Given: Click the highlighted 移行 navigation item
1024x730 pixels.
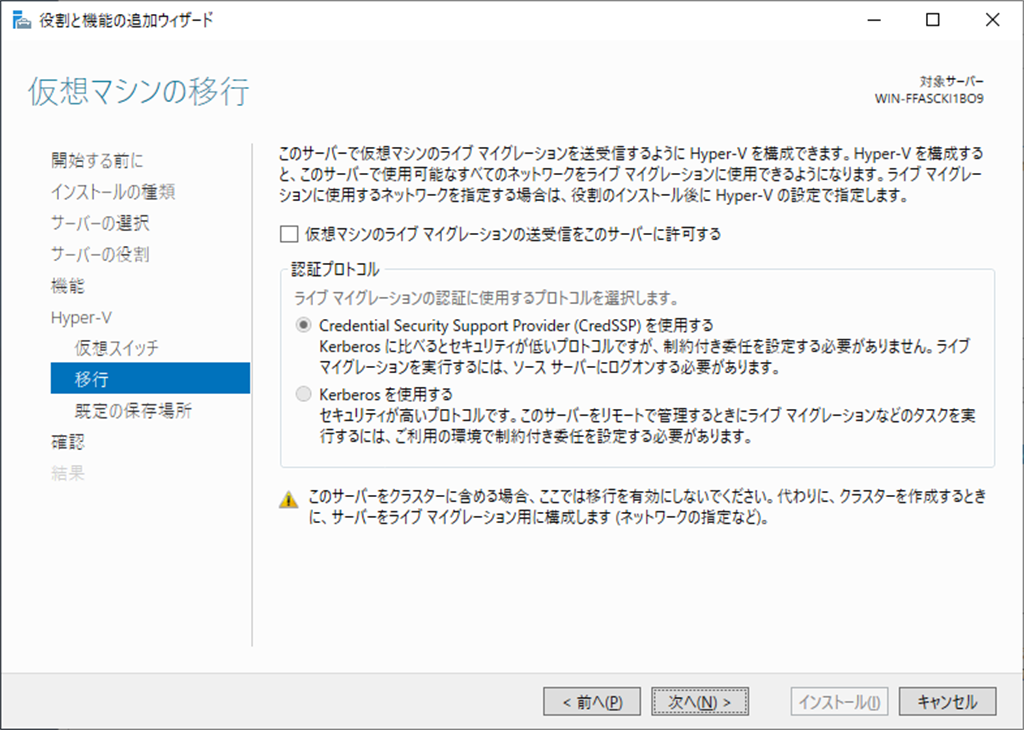Looking at the screenshot, I should [x=92, y=379].
